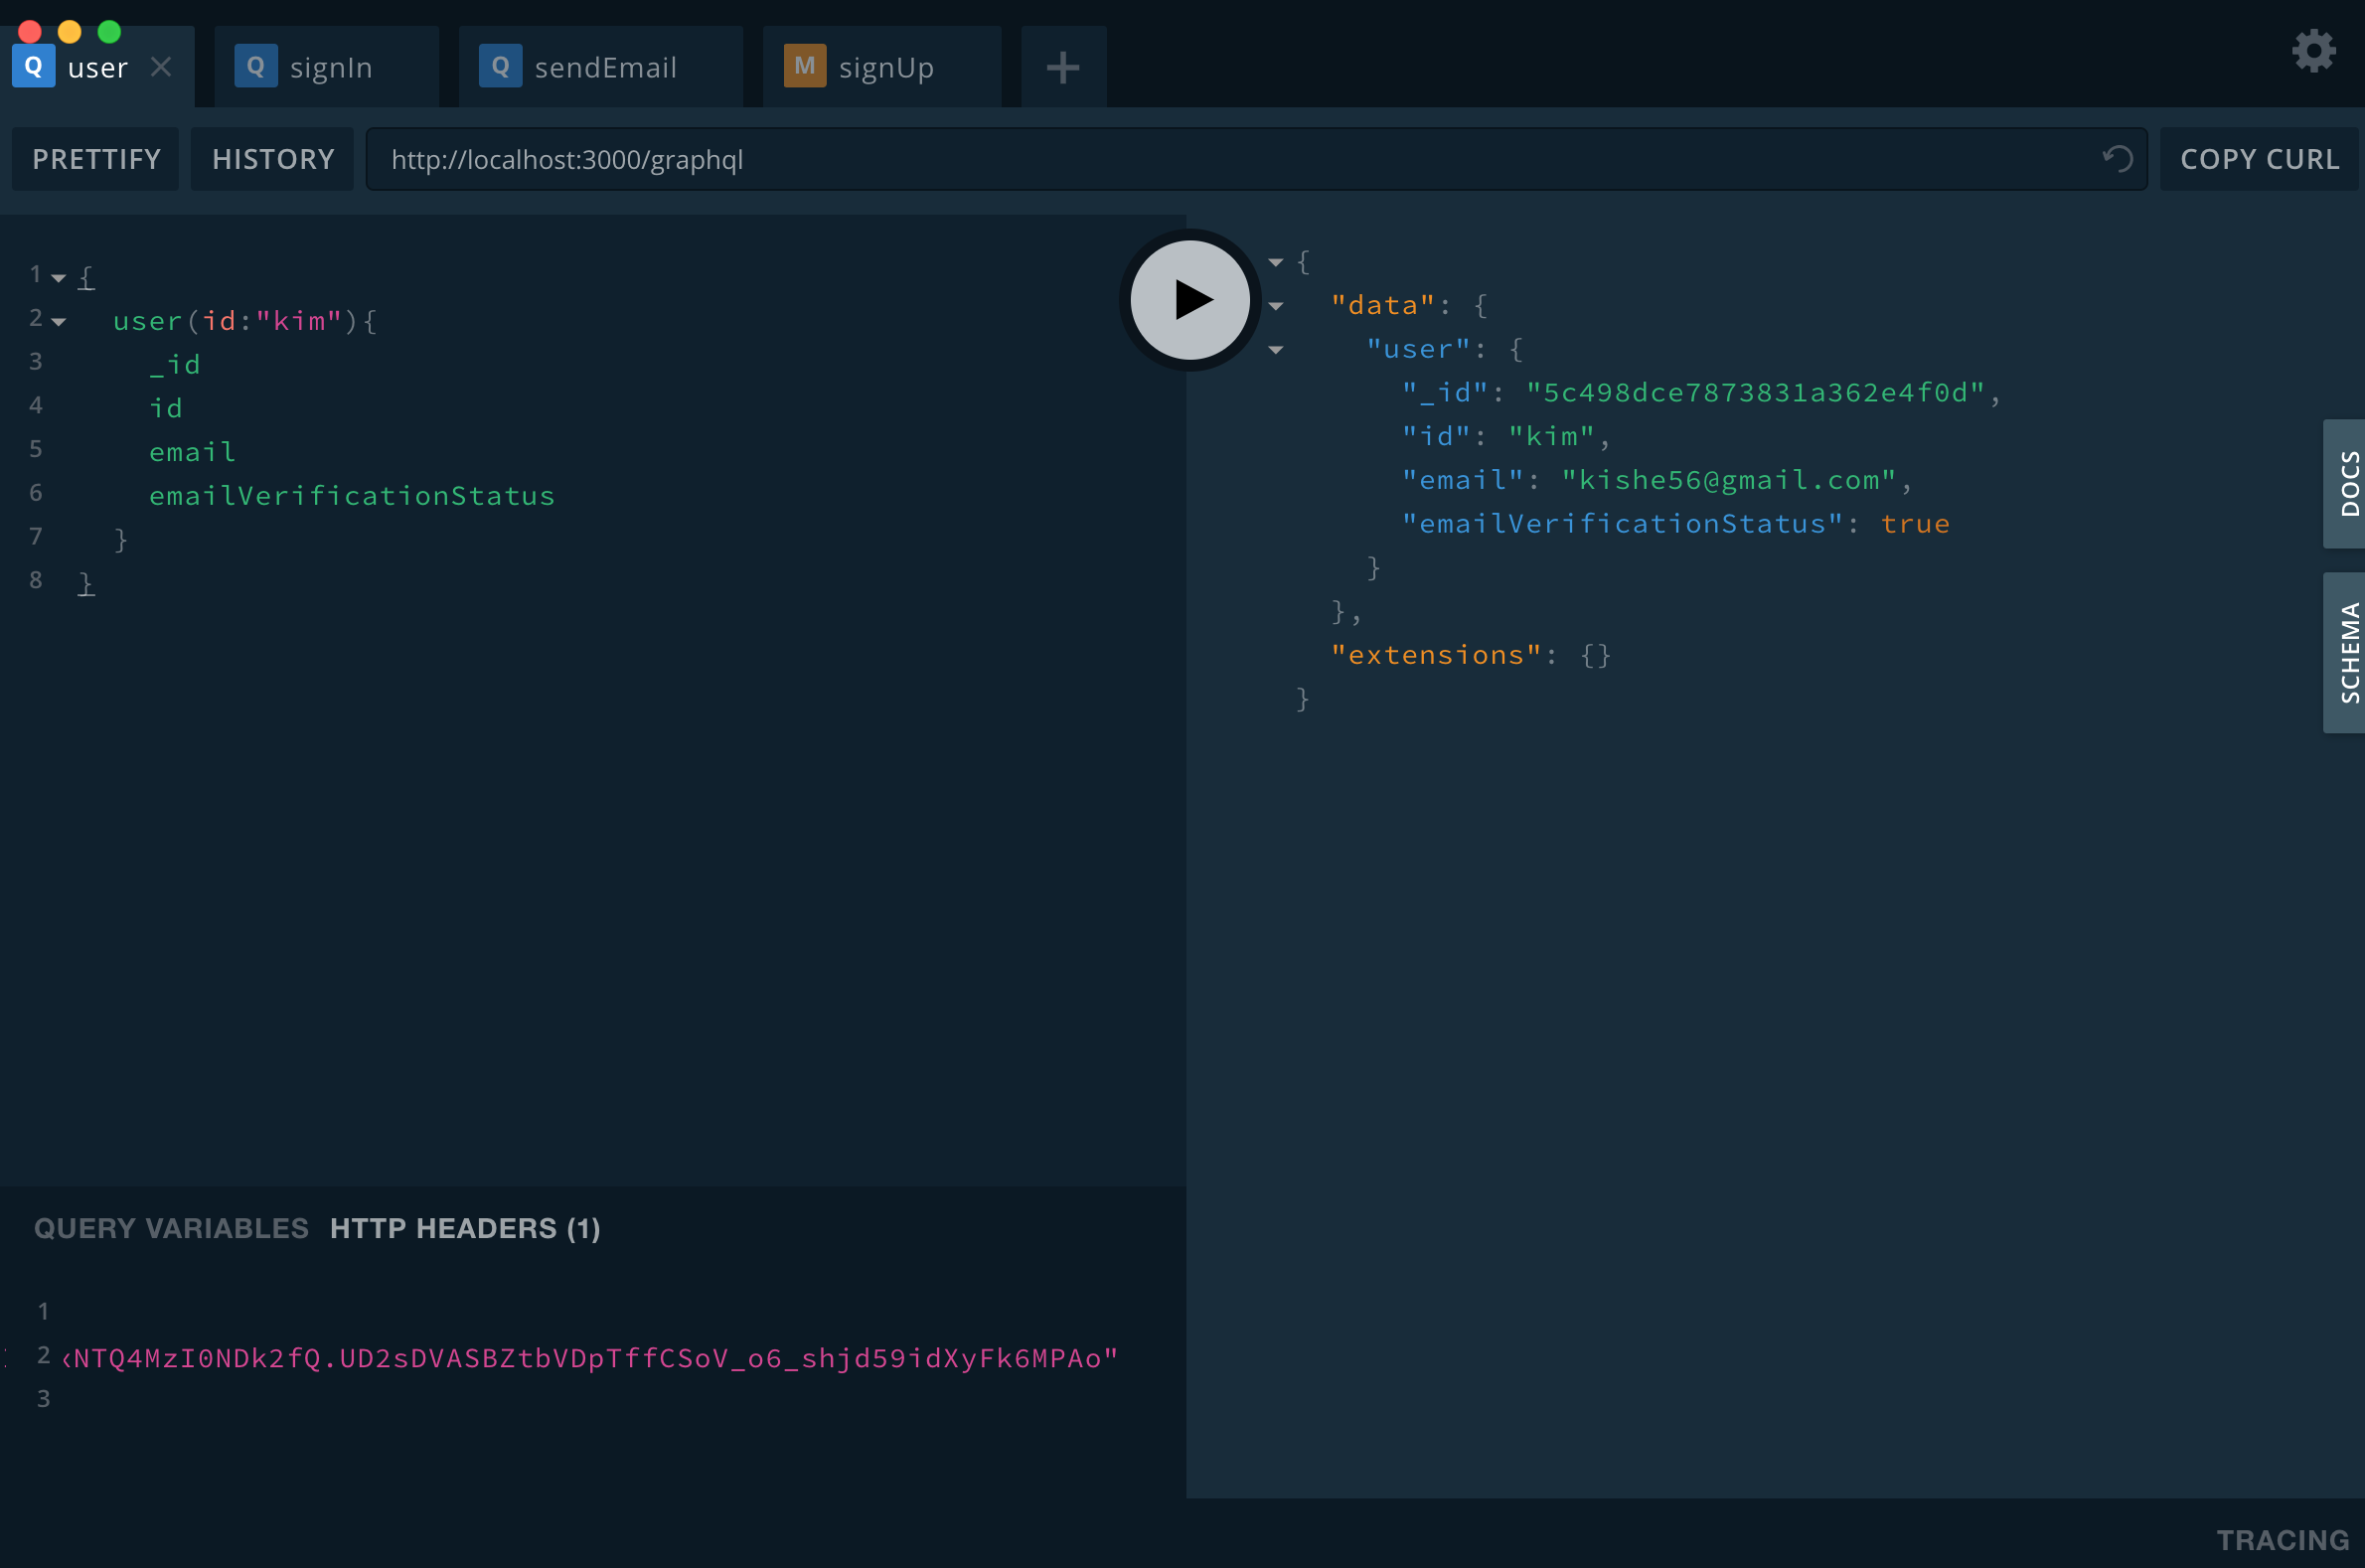Click the macOS yellow minimize window button
The height and width of the screenshot is (1568, 2365).
tap(69, 32)
